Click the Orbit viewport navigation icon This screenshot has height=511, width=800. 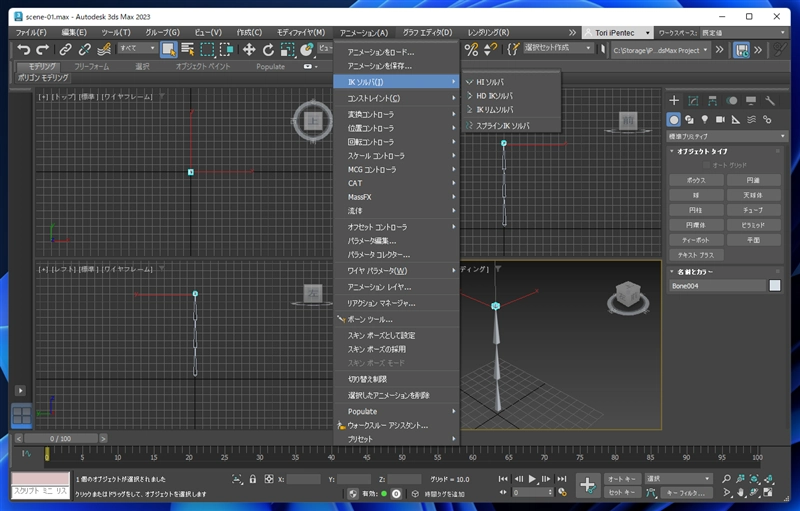pos(754,493)
